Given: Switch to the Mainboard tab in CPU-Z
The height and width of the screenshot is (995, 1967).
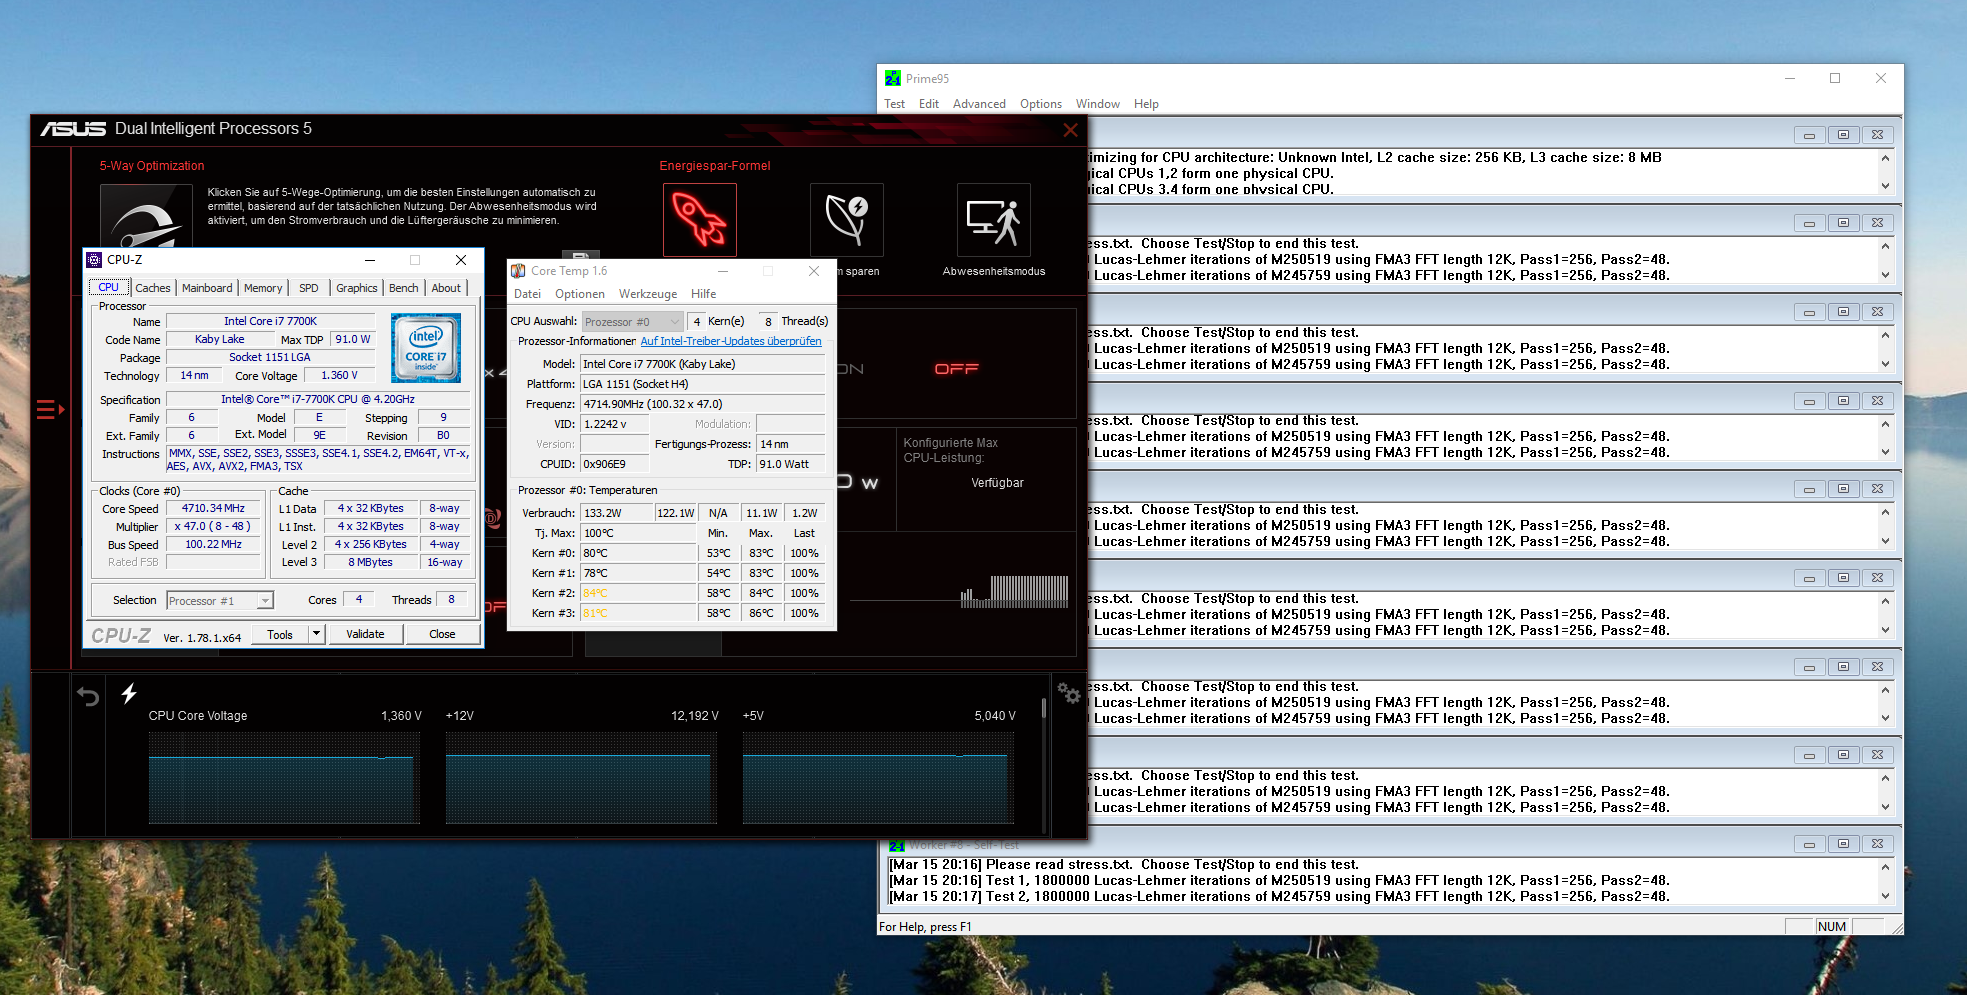Looking at the screenshot, I should click(x=207, y=288).
